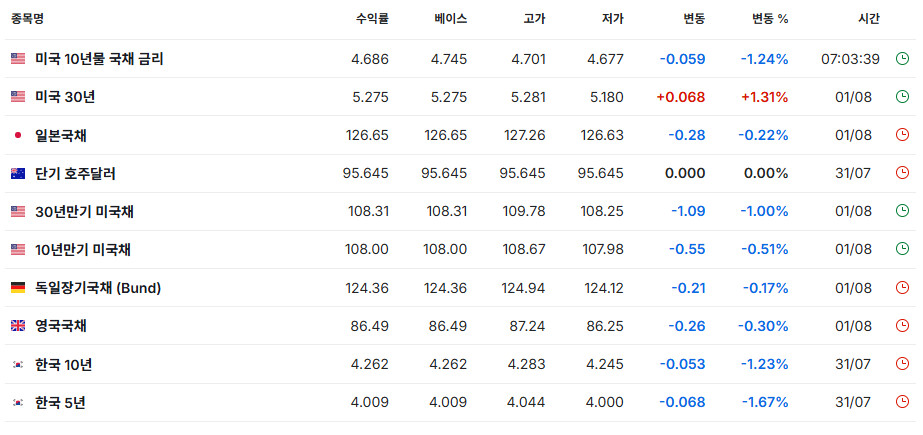The image size is (923, 435).
Task: Click the red clock icon for 독일장기국채 (Bund)
Action: click(902, 287)
